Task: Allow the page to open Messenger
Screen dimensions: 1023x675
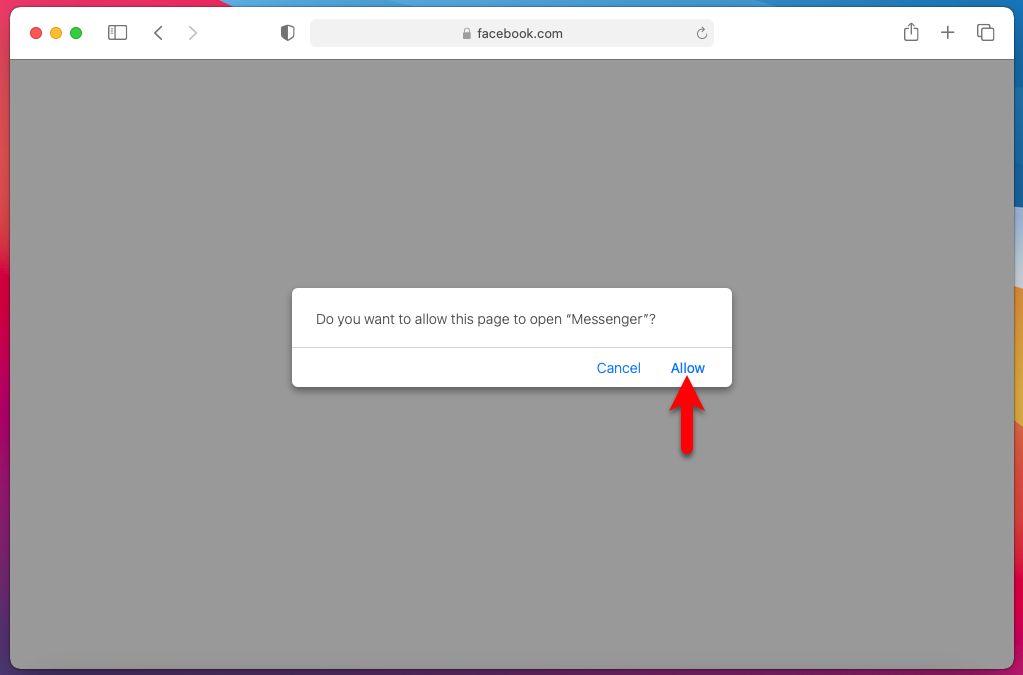Action: click(688, 368)
